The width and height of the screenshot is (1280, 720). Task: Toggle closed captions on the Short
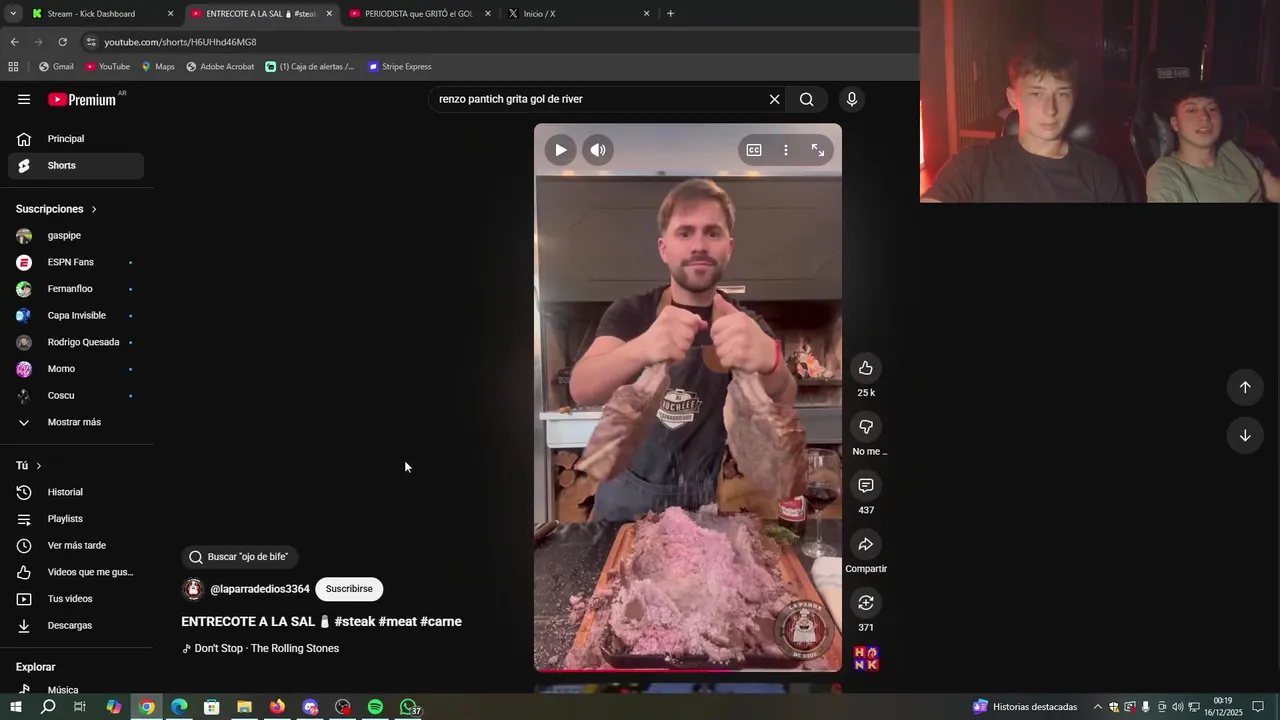click(x=754, y=150)
